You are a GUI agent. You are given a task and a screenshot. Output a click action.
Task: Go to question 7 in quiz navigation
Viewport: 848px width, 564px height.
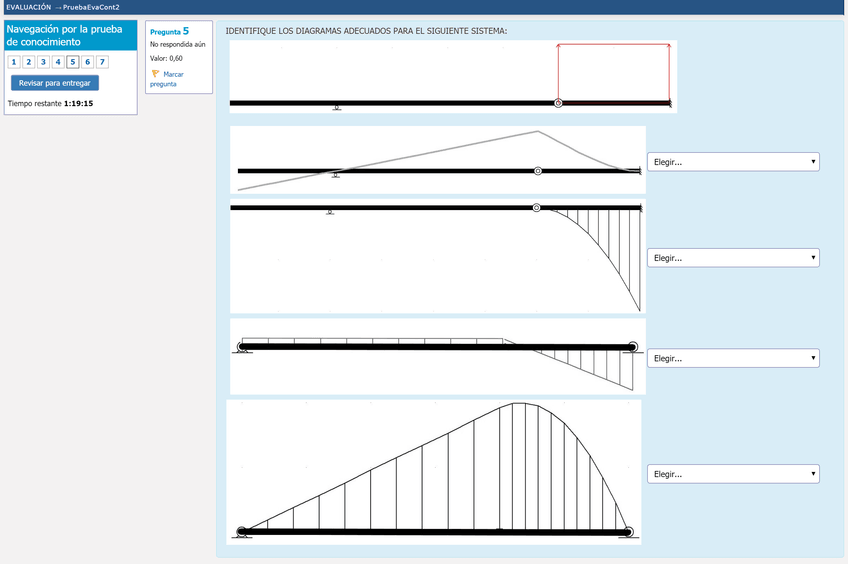tap(102, 62)
